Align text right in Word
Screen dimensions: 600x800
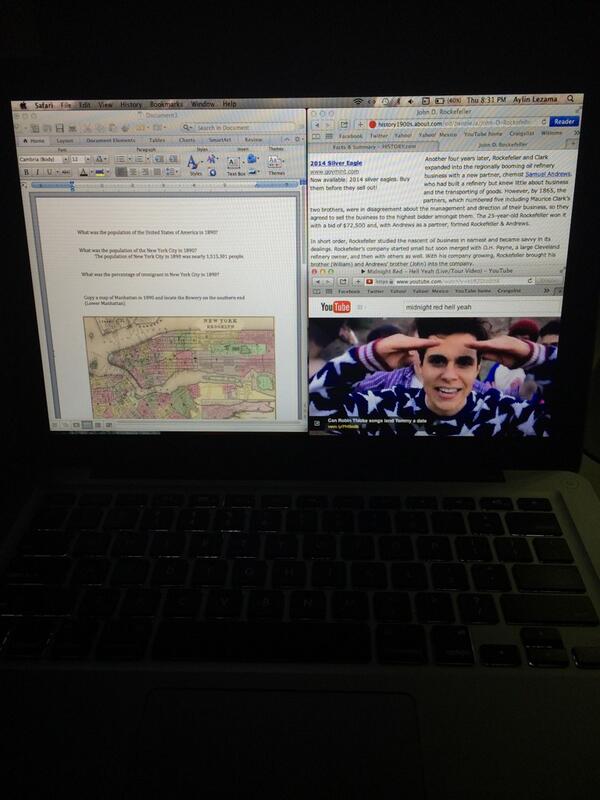(x=145, y=172)
